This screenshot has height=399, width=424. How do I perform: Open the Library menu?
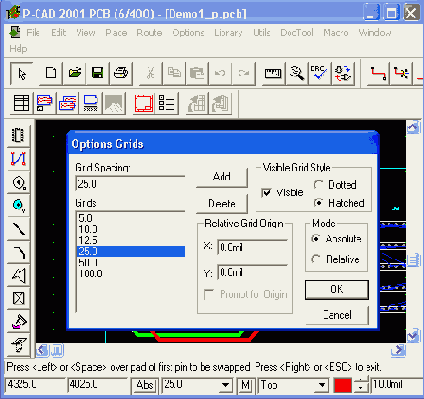(x=228, y=33)
